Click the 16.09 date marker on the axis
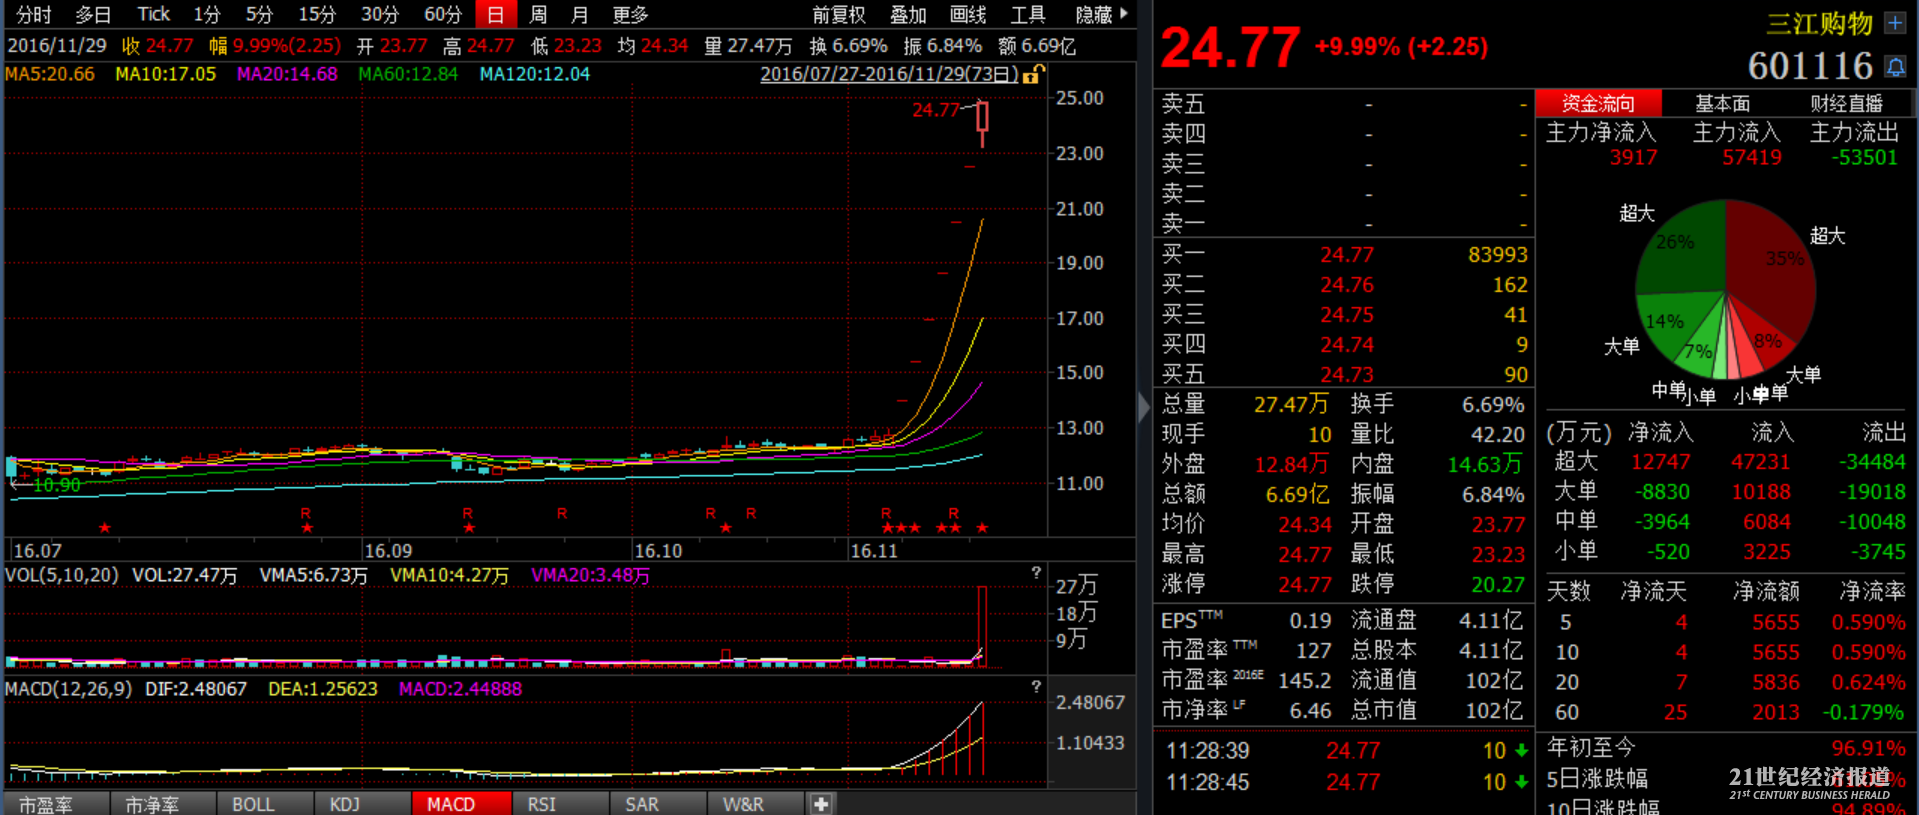This screenshot has width=1919, height=815. coord(388,551)
